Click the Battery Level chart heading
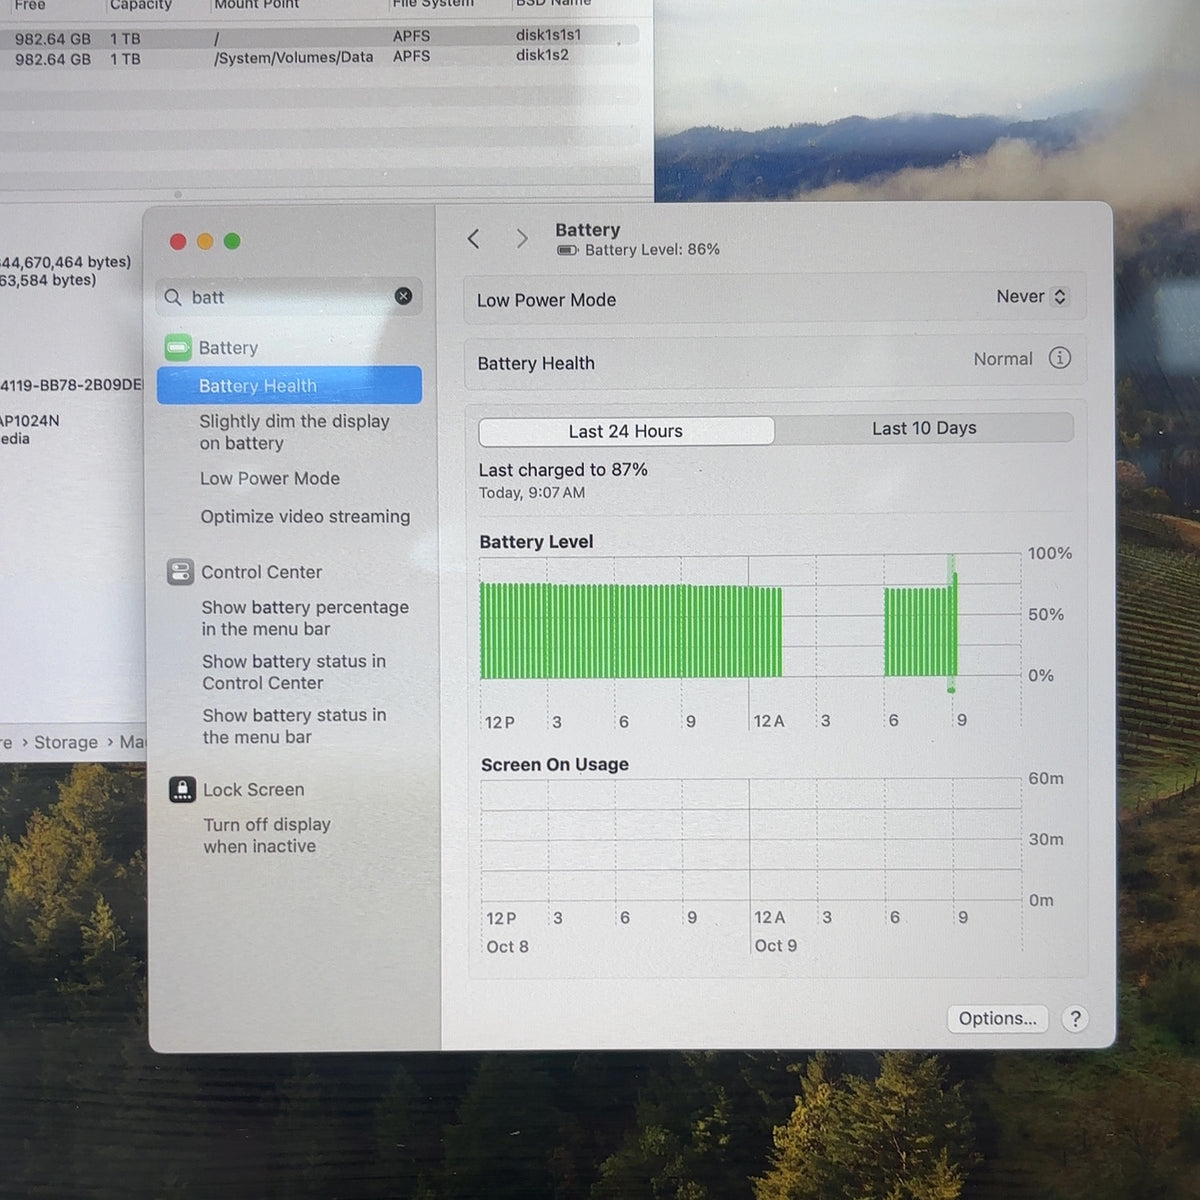 click(x=536, y=541)
